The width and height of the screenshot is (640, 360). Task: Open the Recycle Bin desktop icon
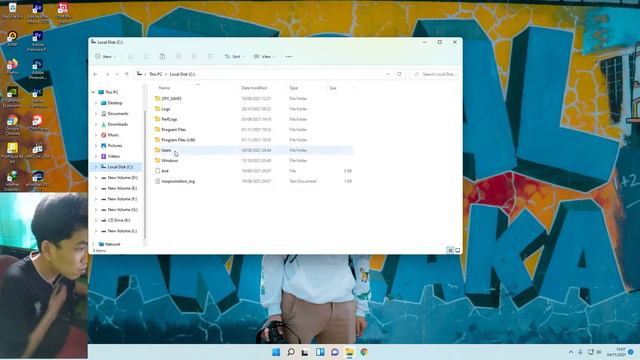(x=12, y=11)
